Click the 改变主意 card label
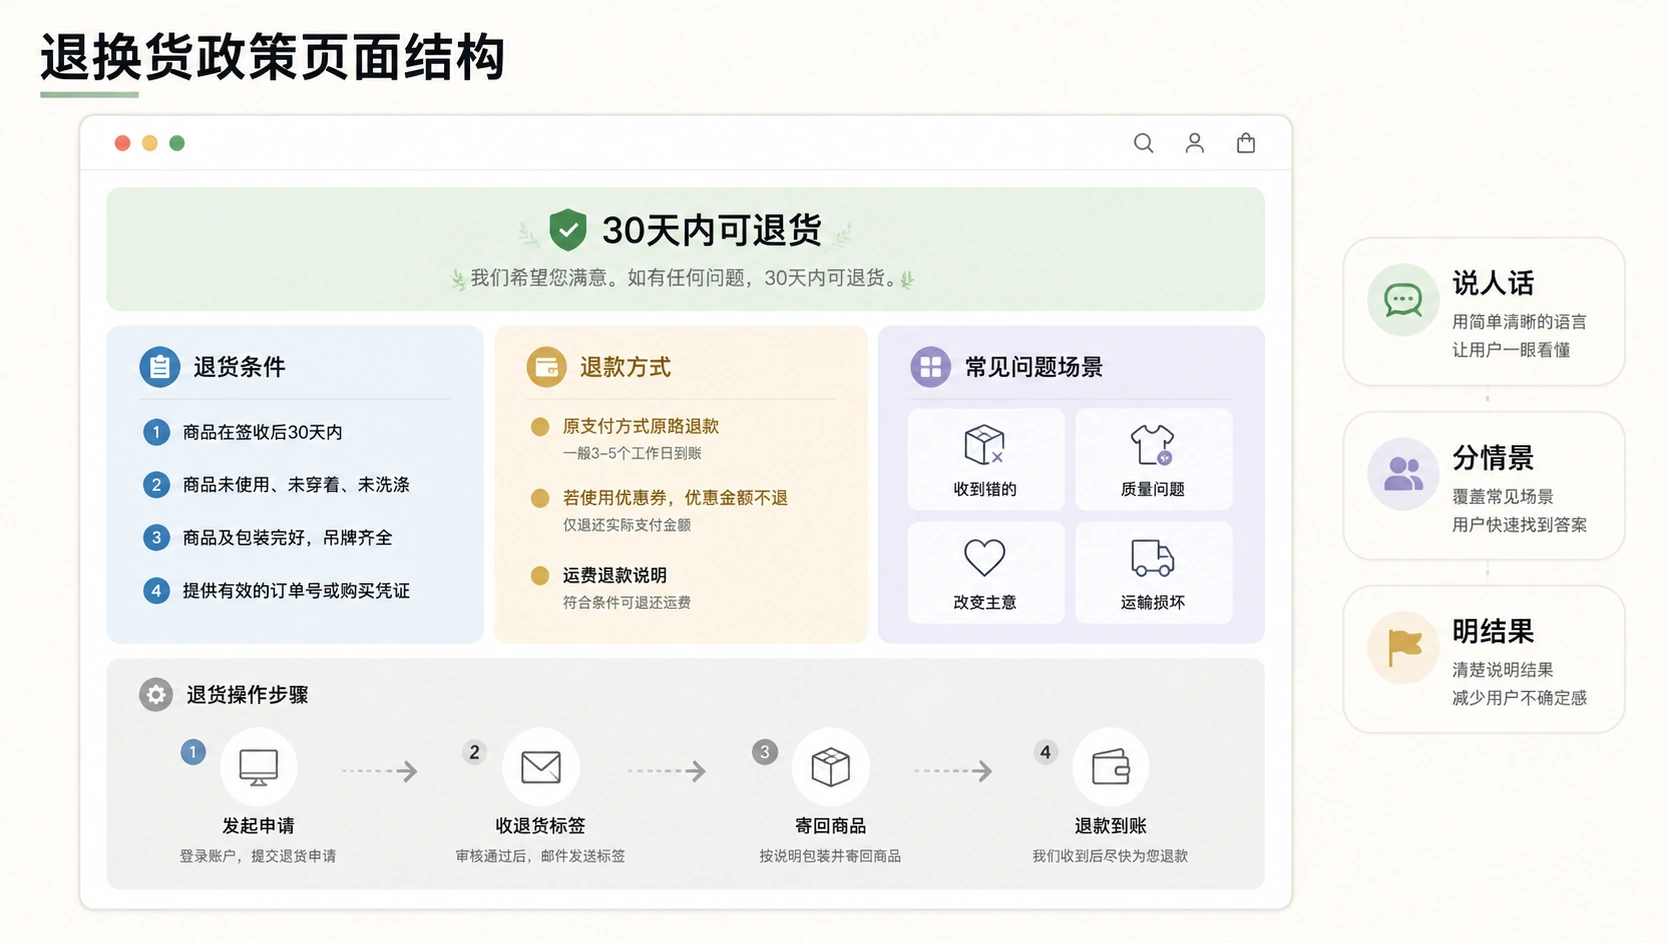 click(x=985, y=602)
